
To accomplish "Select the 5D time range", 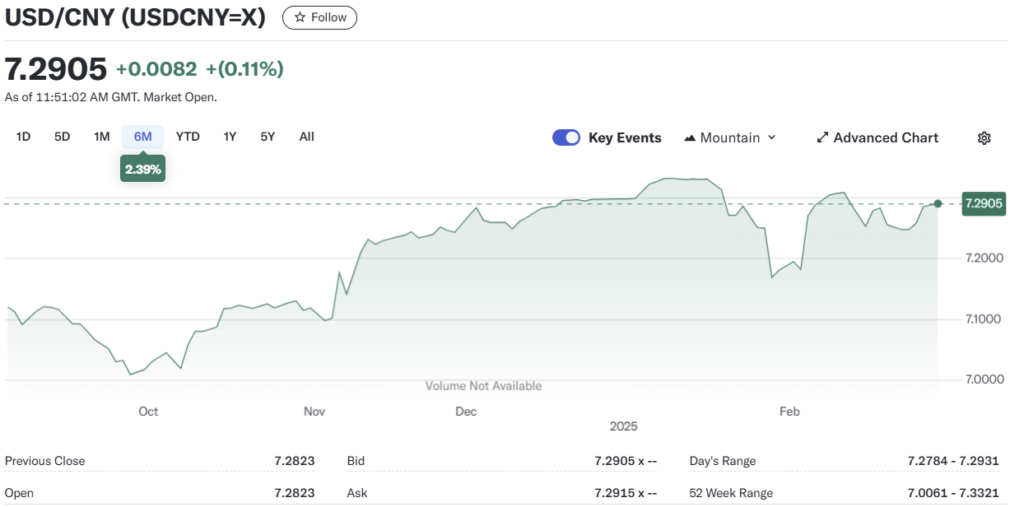I will (x=62, y=137).
